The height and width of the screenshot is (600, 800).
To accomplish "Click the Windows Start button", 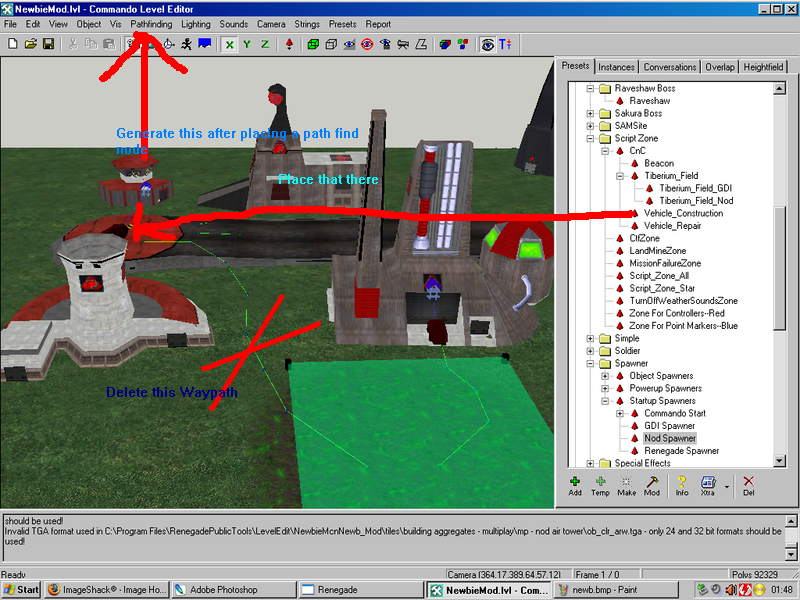I will click(21, 590).
